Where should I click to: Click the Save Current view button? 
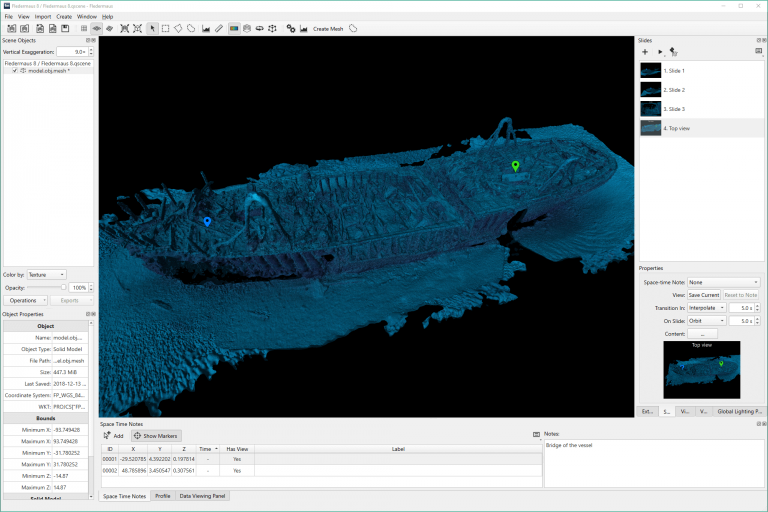coord(703,295)
